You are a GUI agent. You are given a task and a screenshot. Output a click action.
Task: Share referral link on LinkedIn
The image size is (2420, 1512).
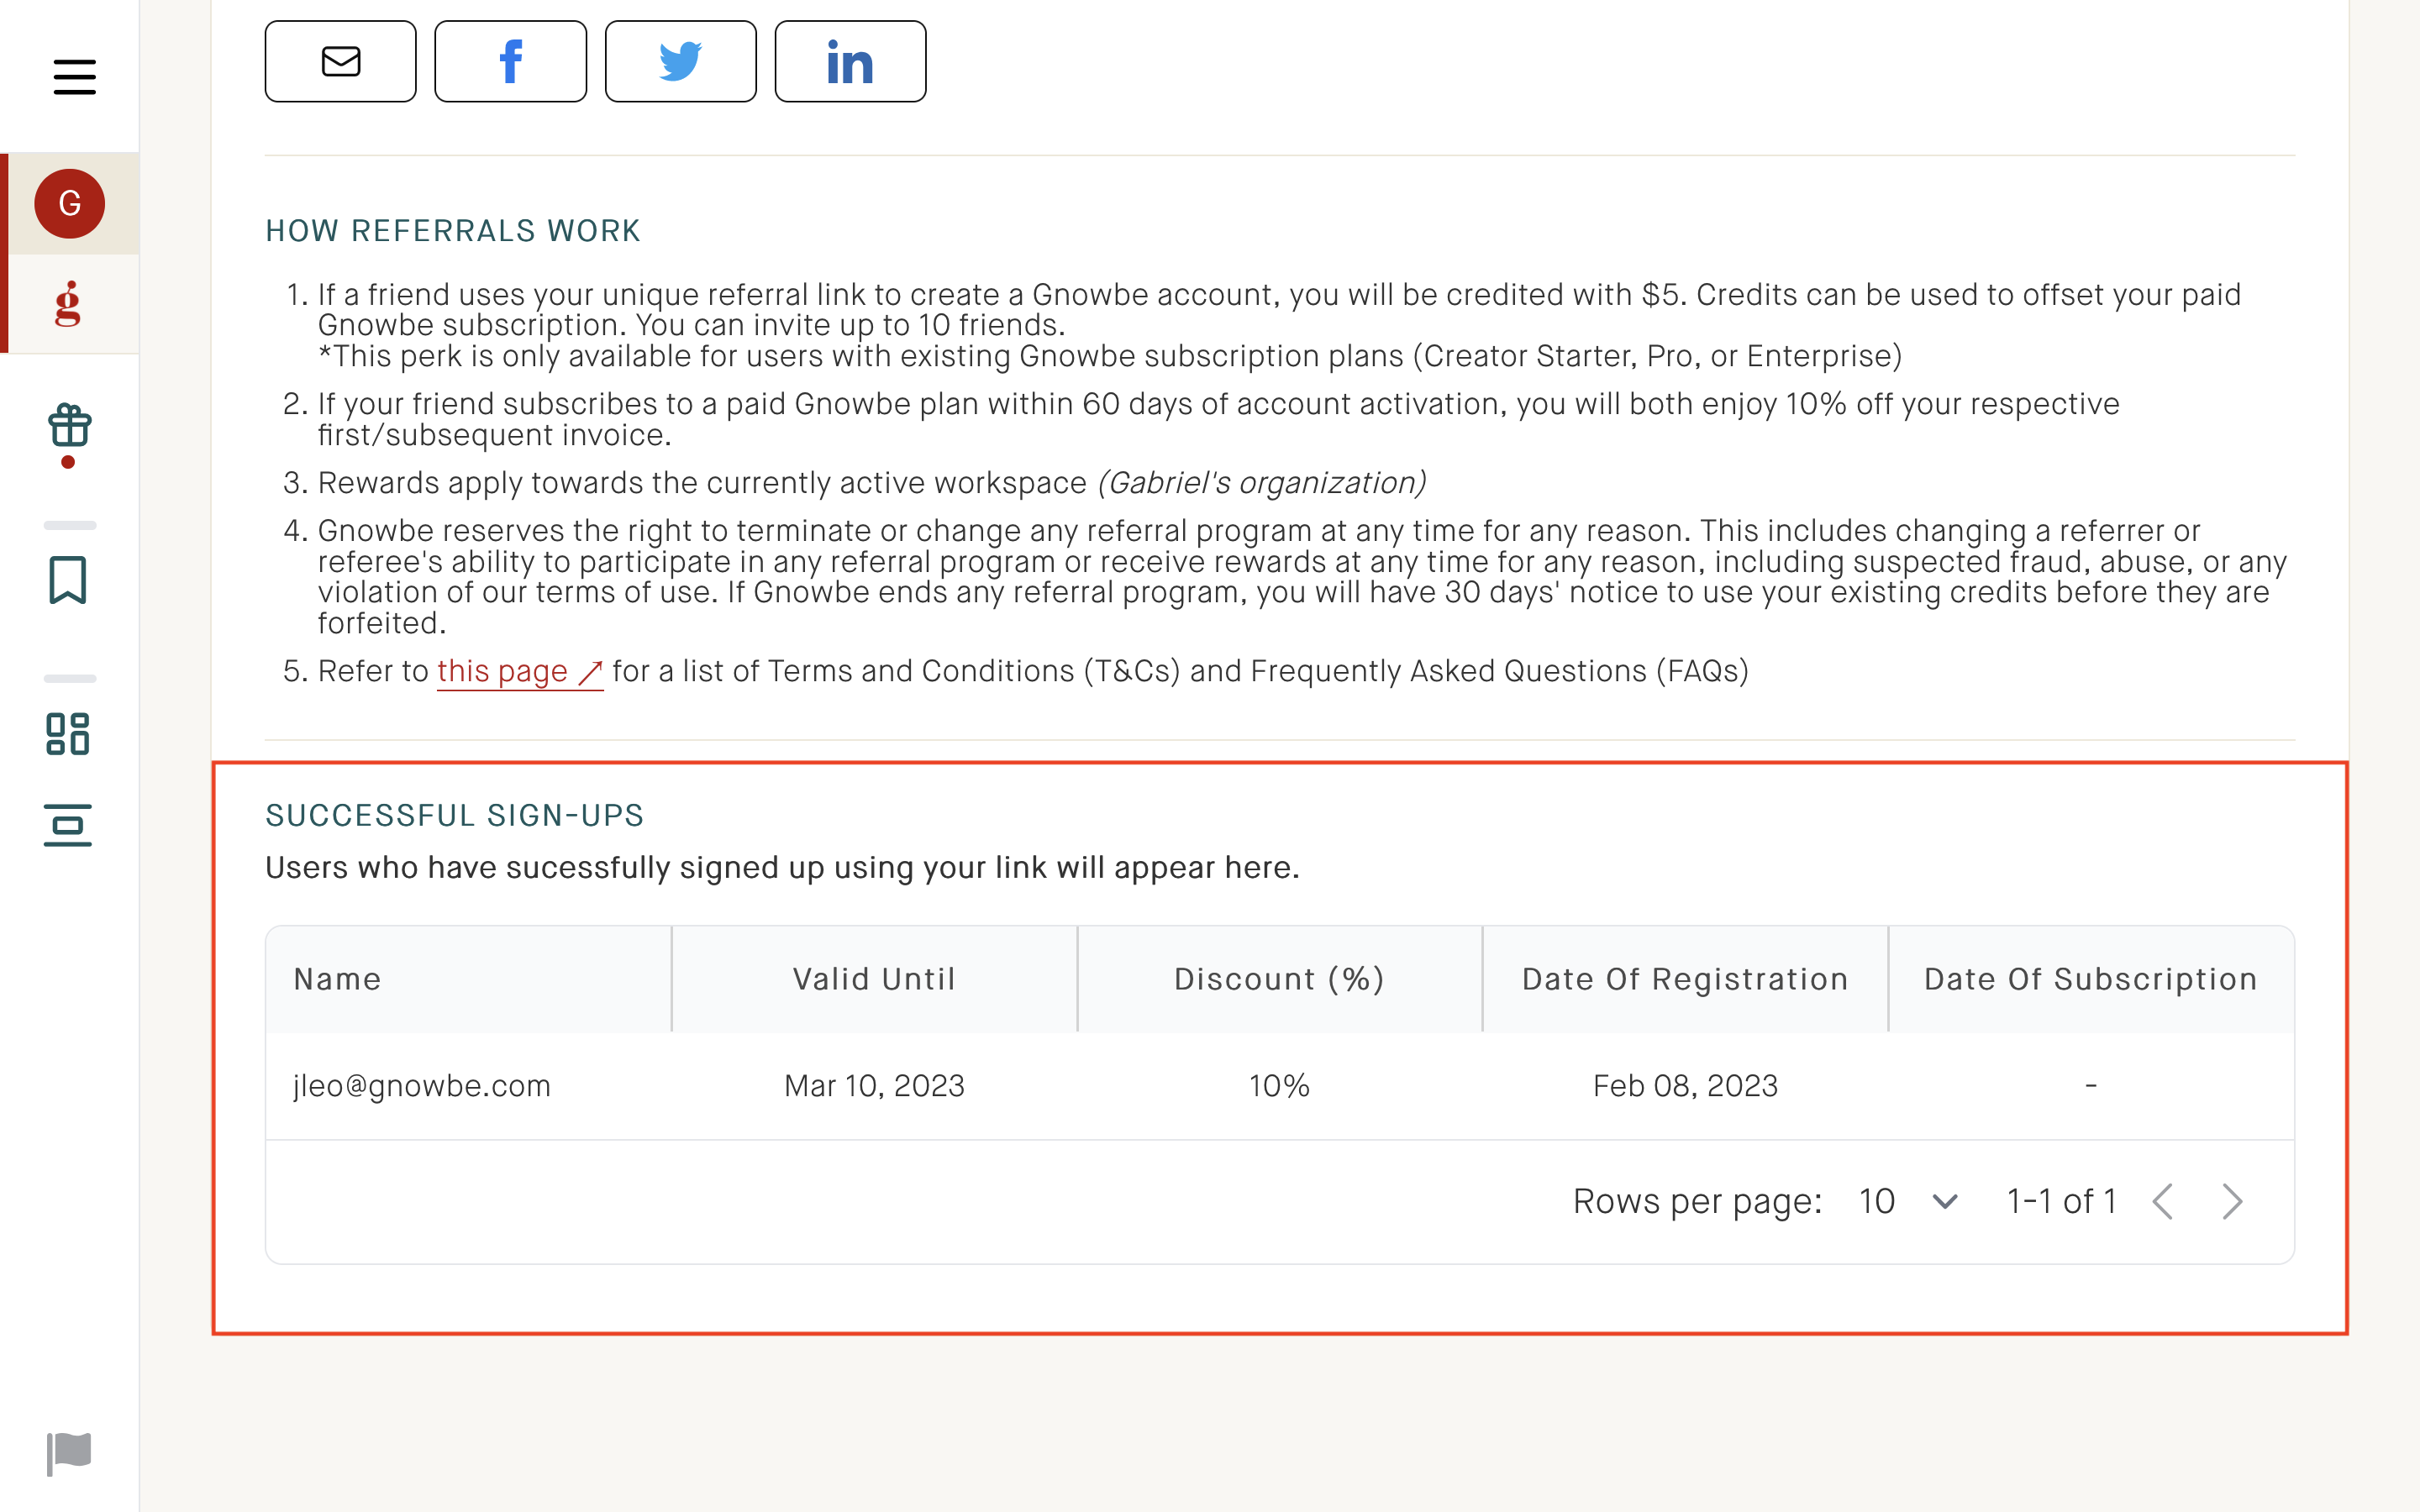click(851, 61)
